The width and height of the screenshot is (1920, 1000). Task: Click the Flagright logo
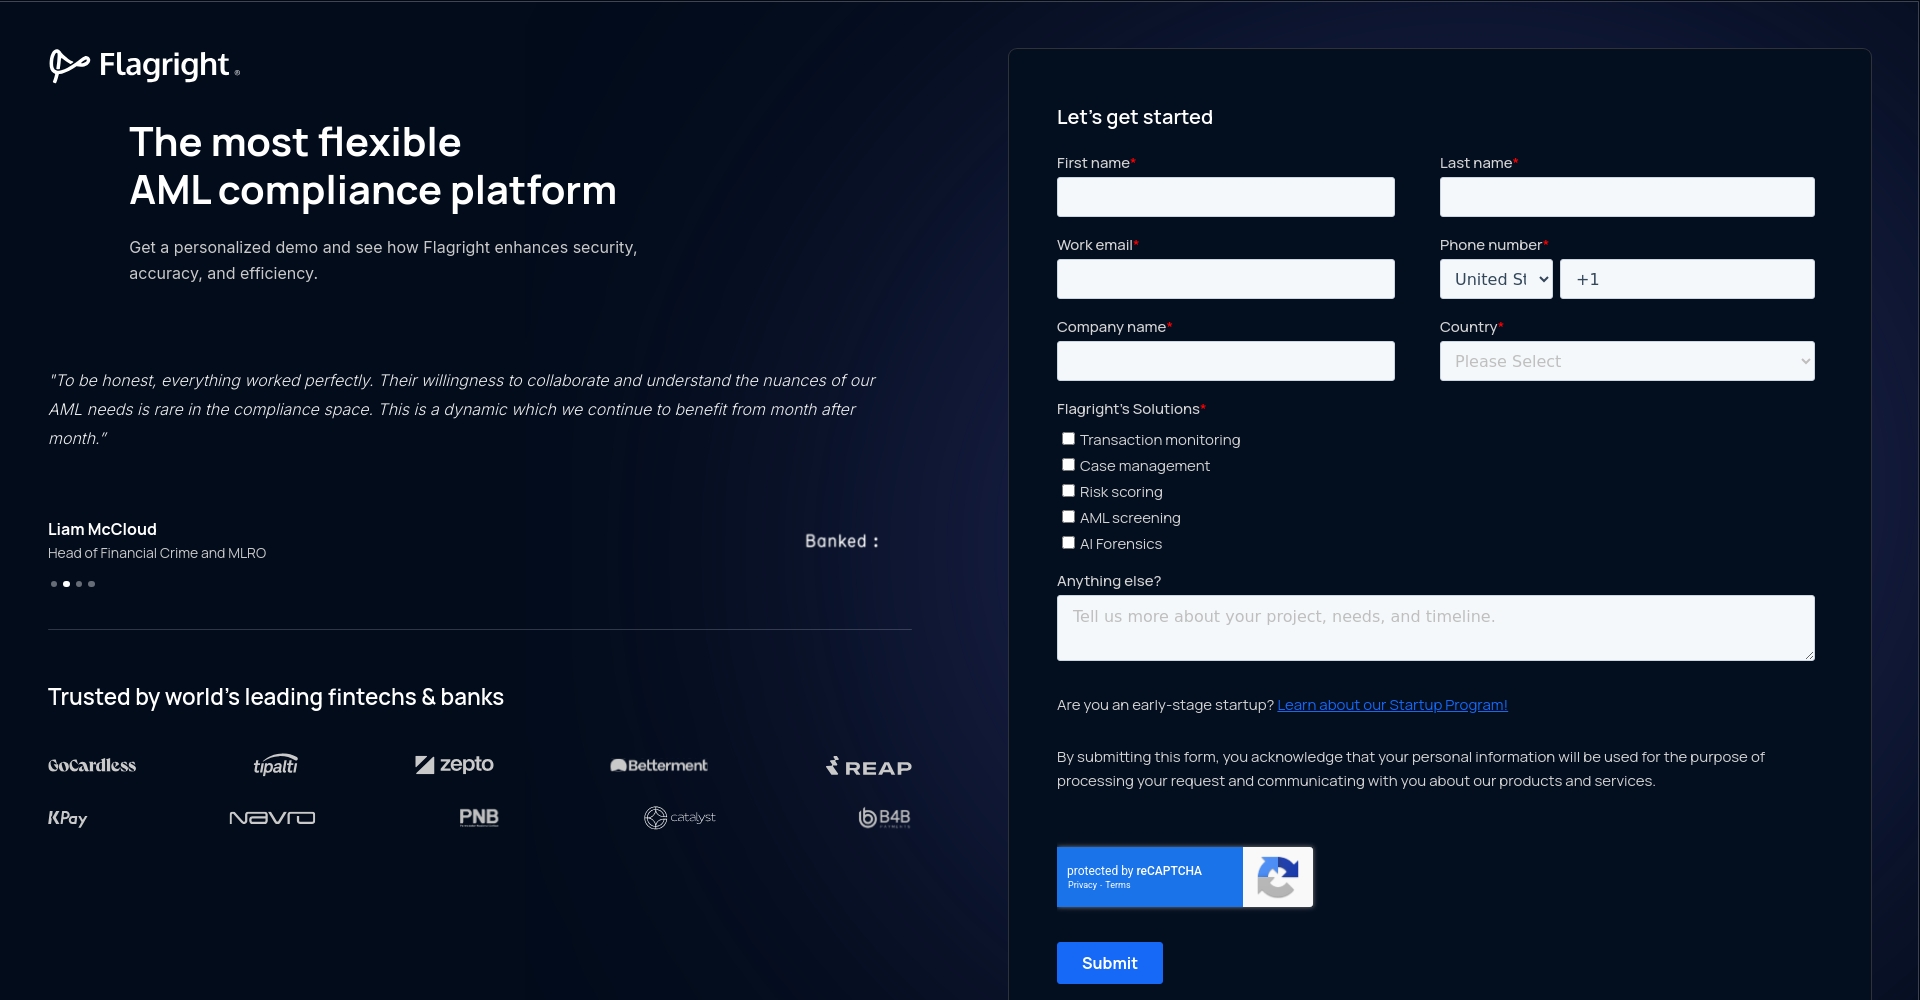click(144, 65)
